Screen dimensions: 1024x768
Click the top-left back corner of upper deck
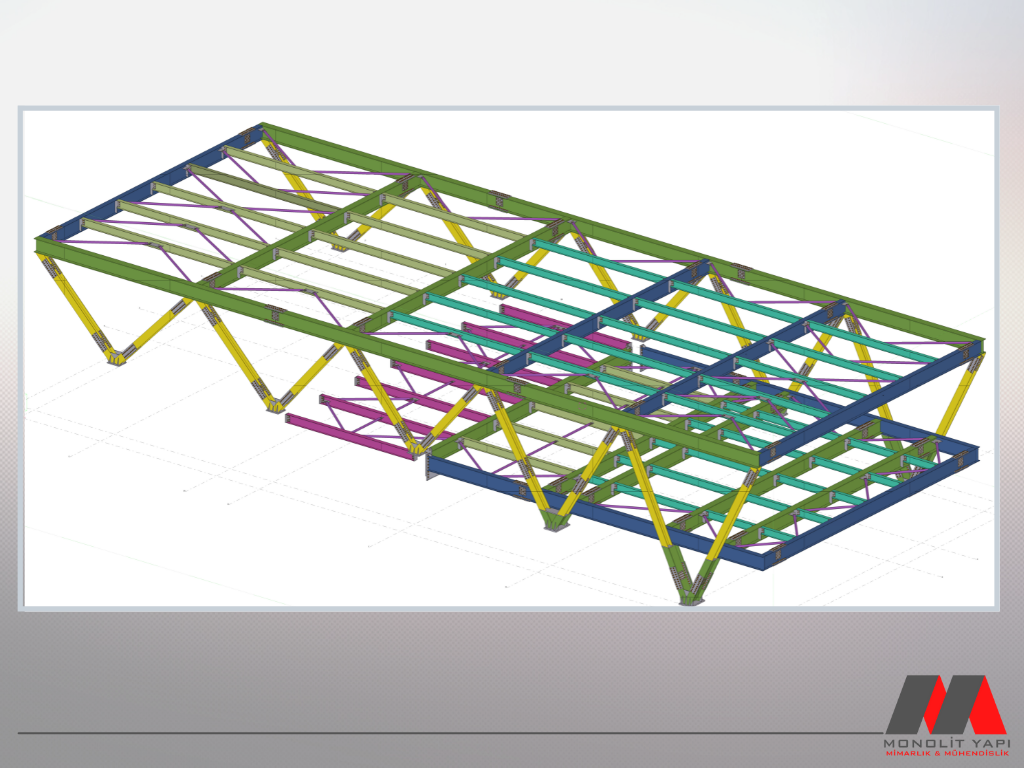tap(262, 128)
